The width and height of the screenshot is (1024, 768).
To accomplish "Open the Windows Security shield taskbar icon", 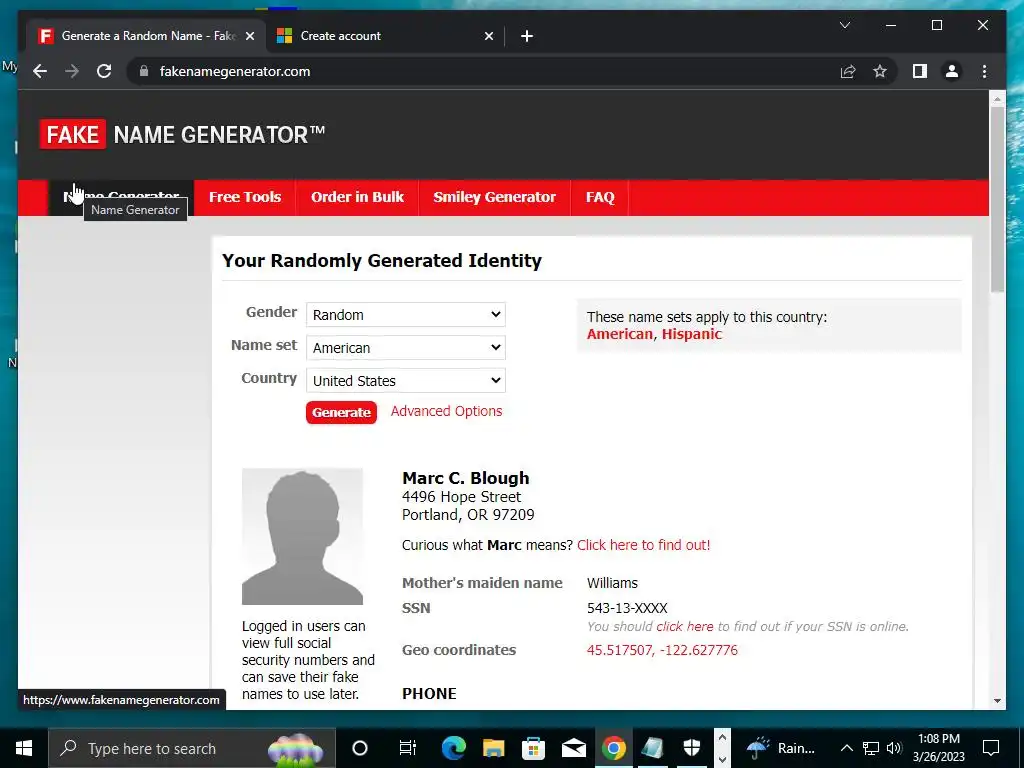I will coord(692,748).
